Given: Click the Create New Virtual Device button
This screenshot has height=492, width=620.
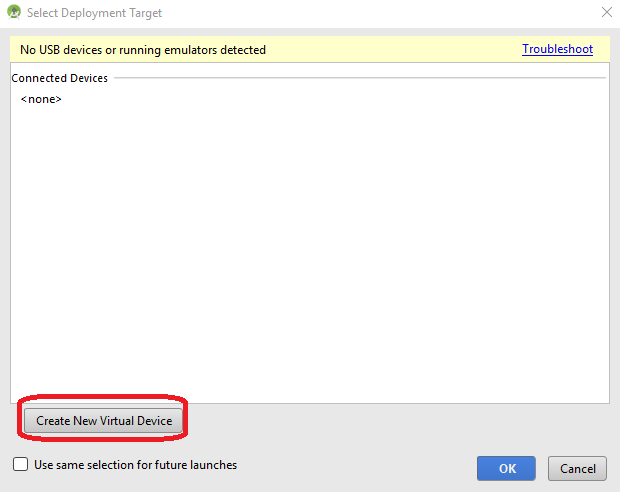Looking at the screenshot, I should (104, 421).
